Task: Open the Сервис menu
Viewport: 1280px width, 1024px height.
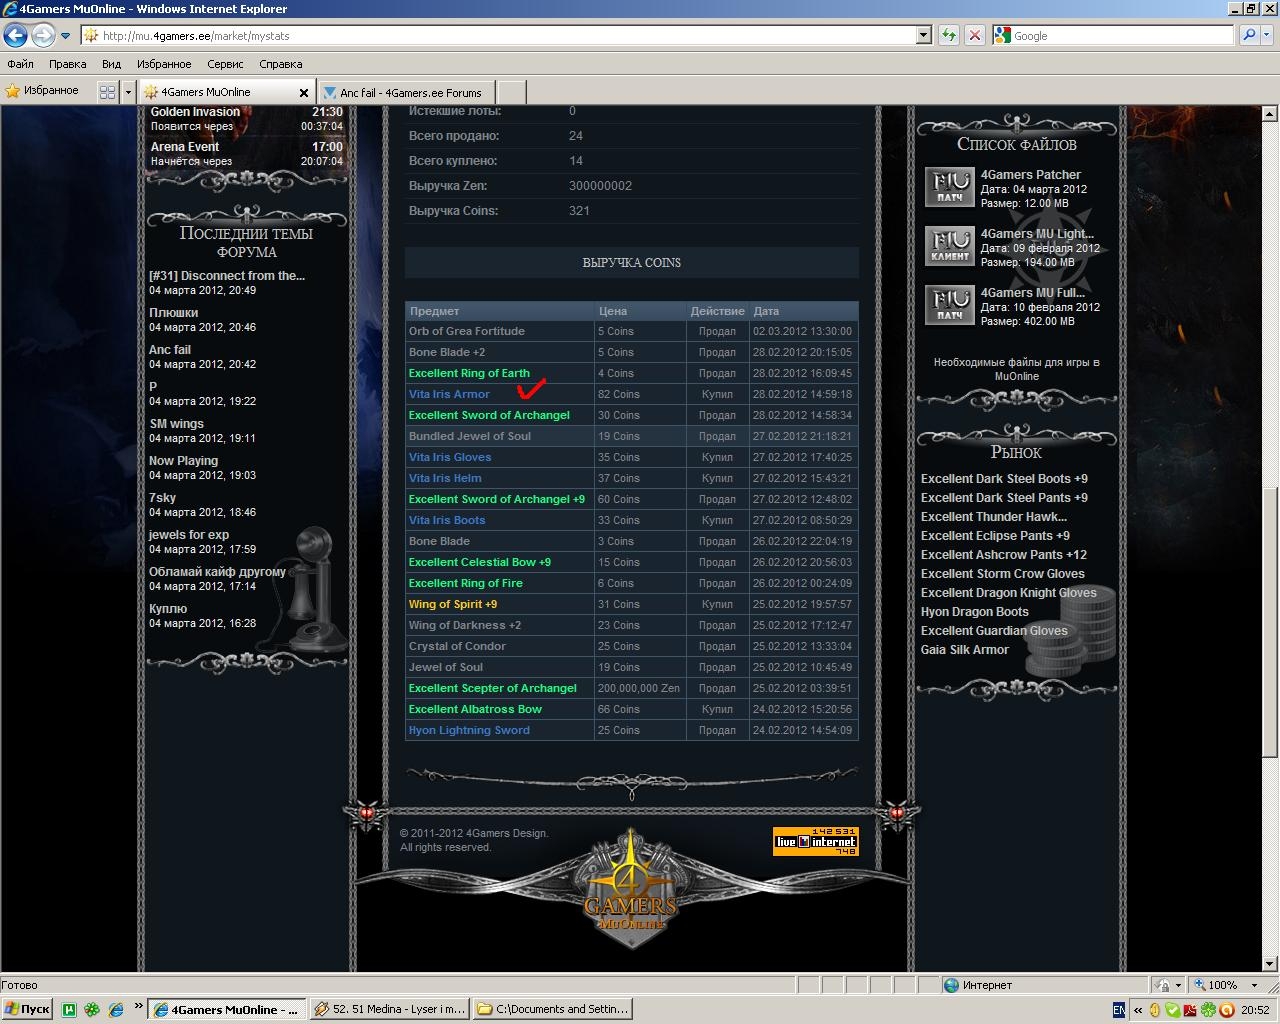Action: pos(225,64)
